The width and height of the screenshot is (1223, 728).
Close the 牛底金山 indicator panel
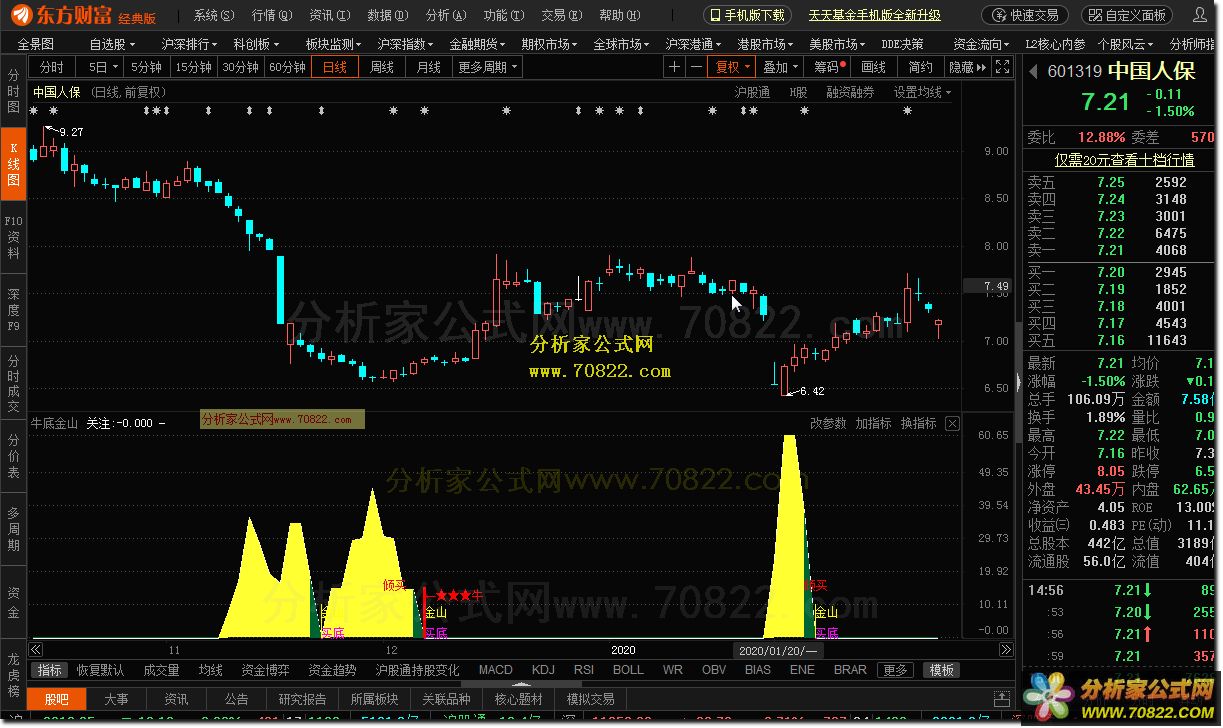953,424
